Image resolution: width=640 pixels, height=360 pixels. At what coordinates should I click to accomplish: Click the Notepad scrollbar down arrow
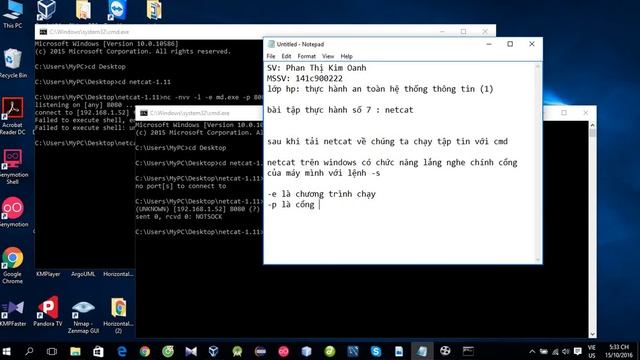538,260
